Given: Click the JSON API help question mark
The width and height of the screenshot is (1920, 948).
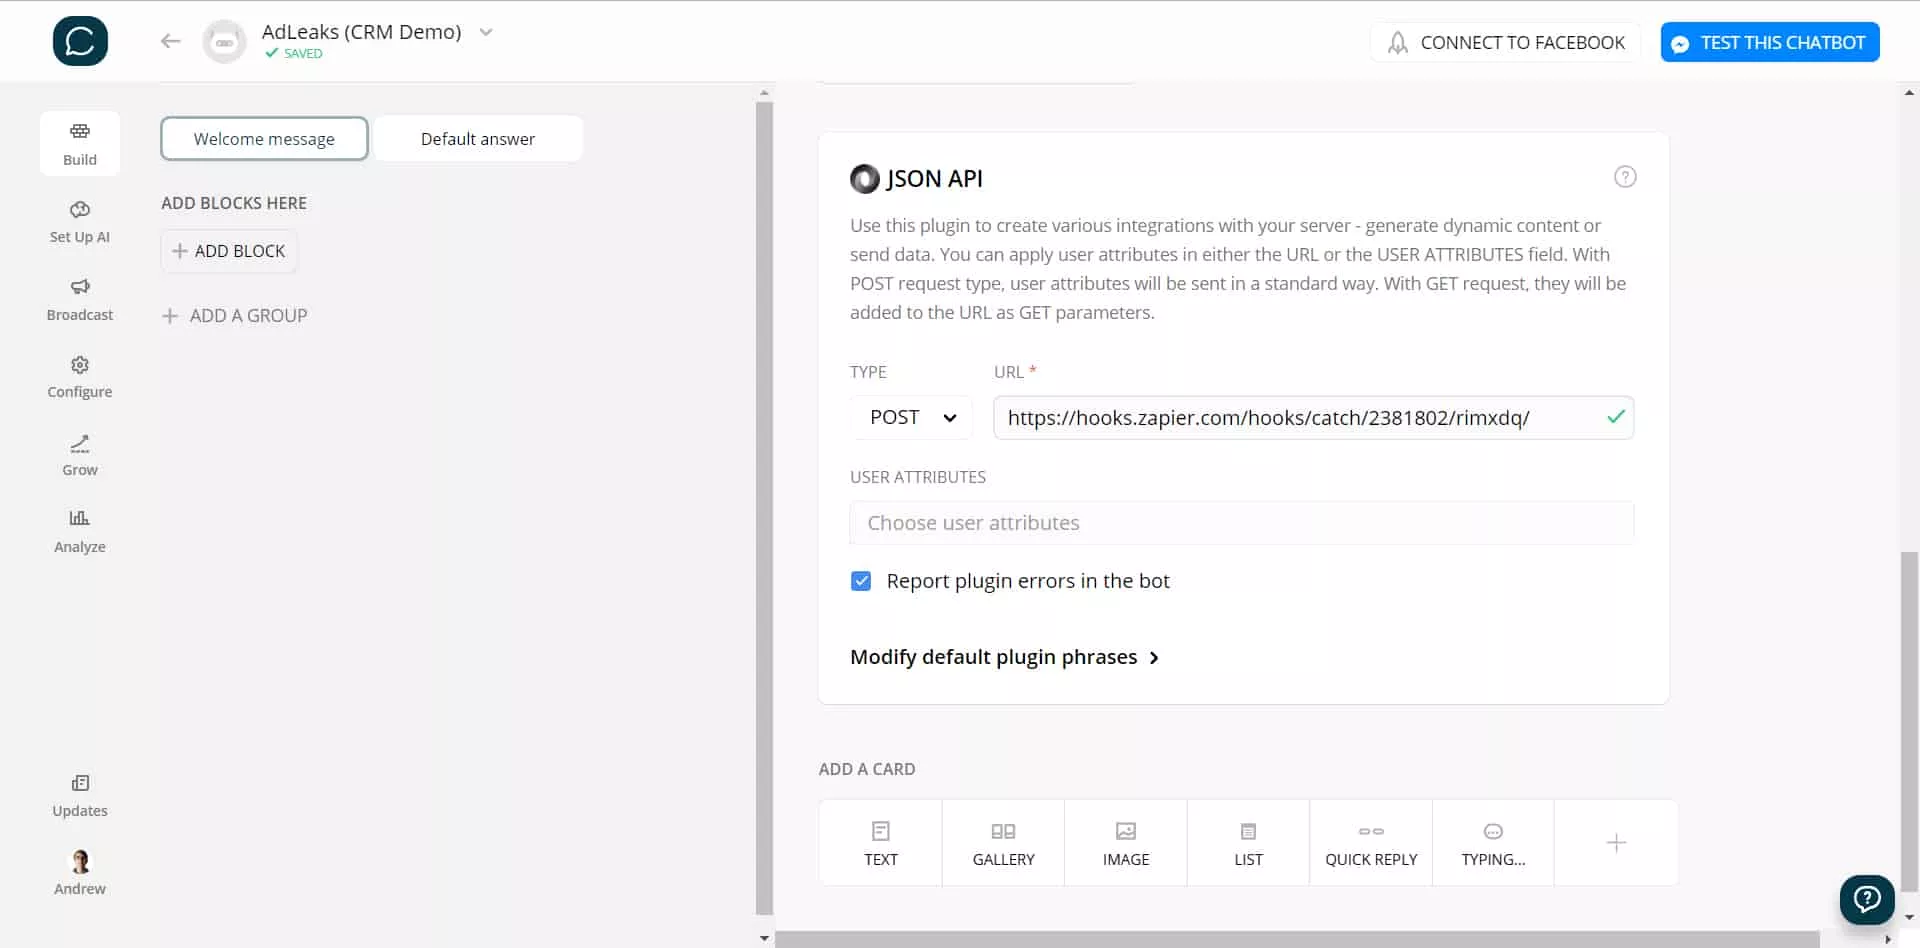Looking at the screenshot, I should [1625, 177].
